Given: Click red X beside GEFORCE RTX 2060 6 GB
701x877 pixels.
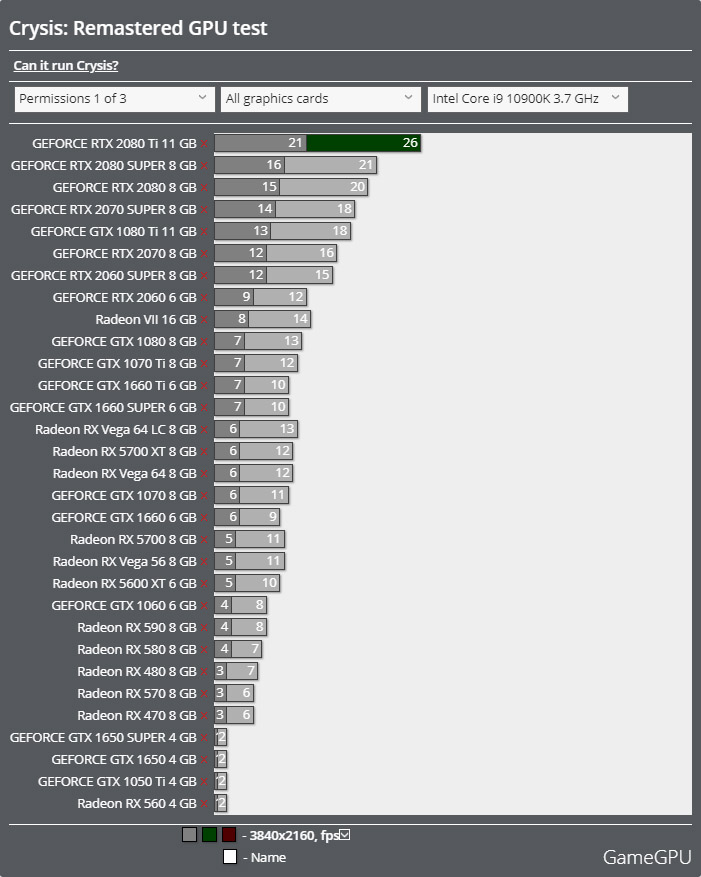Looking at the screenshot, I should (204, 298).
